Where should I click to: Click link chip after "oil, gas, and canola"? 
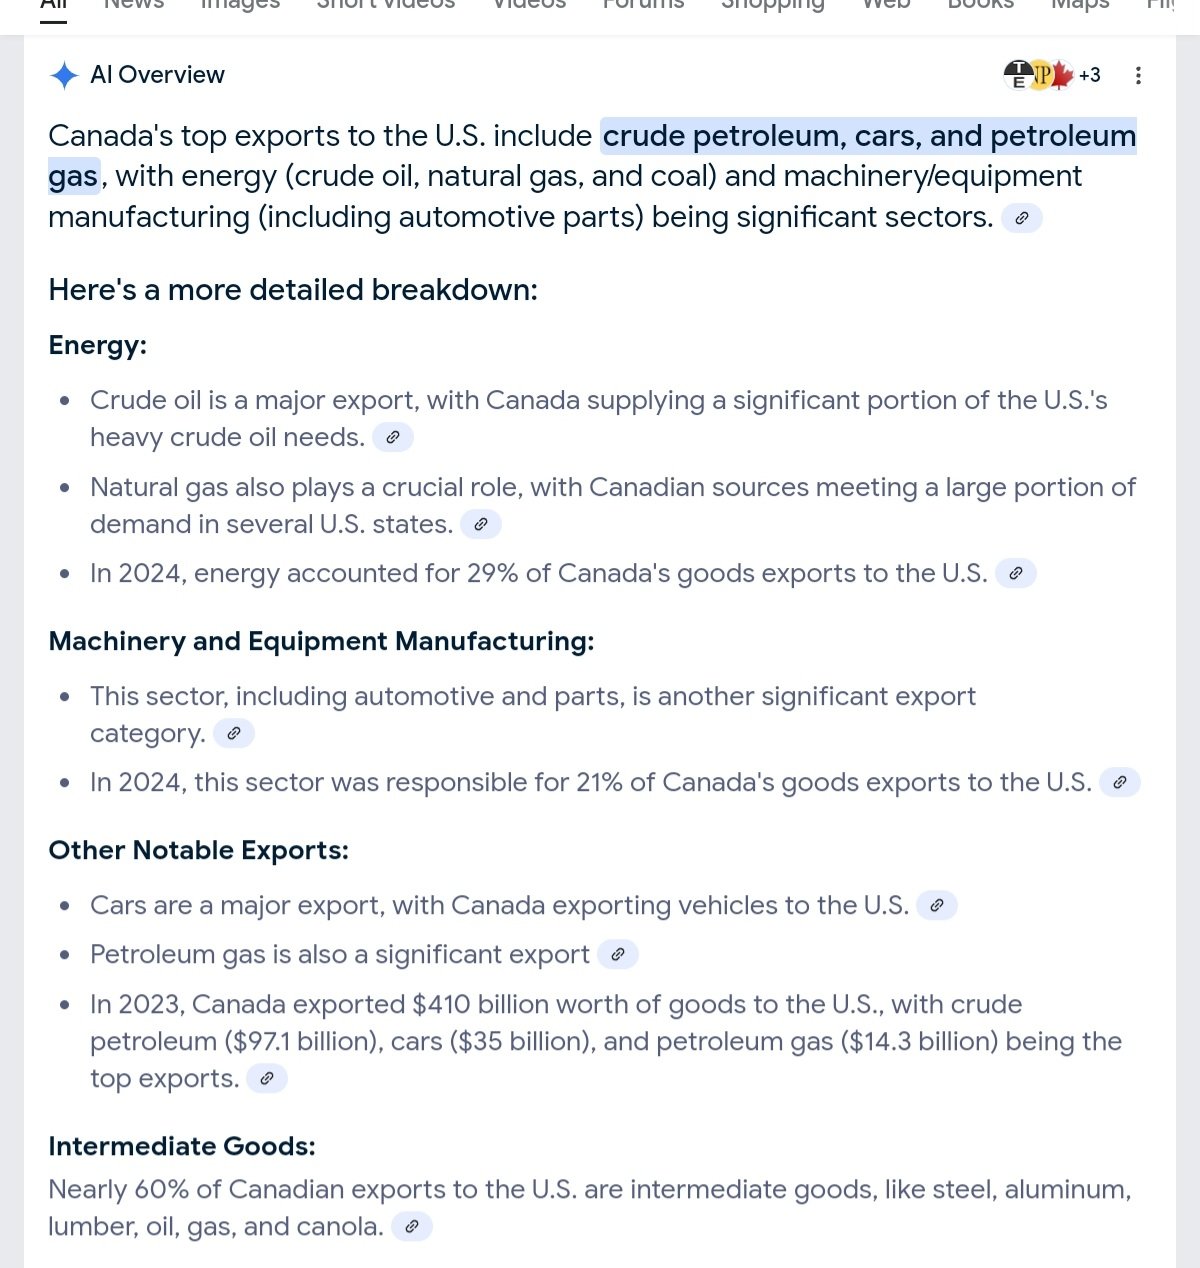[411, 1226]
